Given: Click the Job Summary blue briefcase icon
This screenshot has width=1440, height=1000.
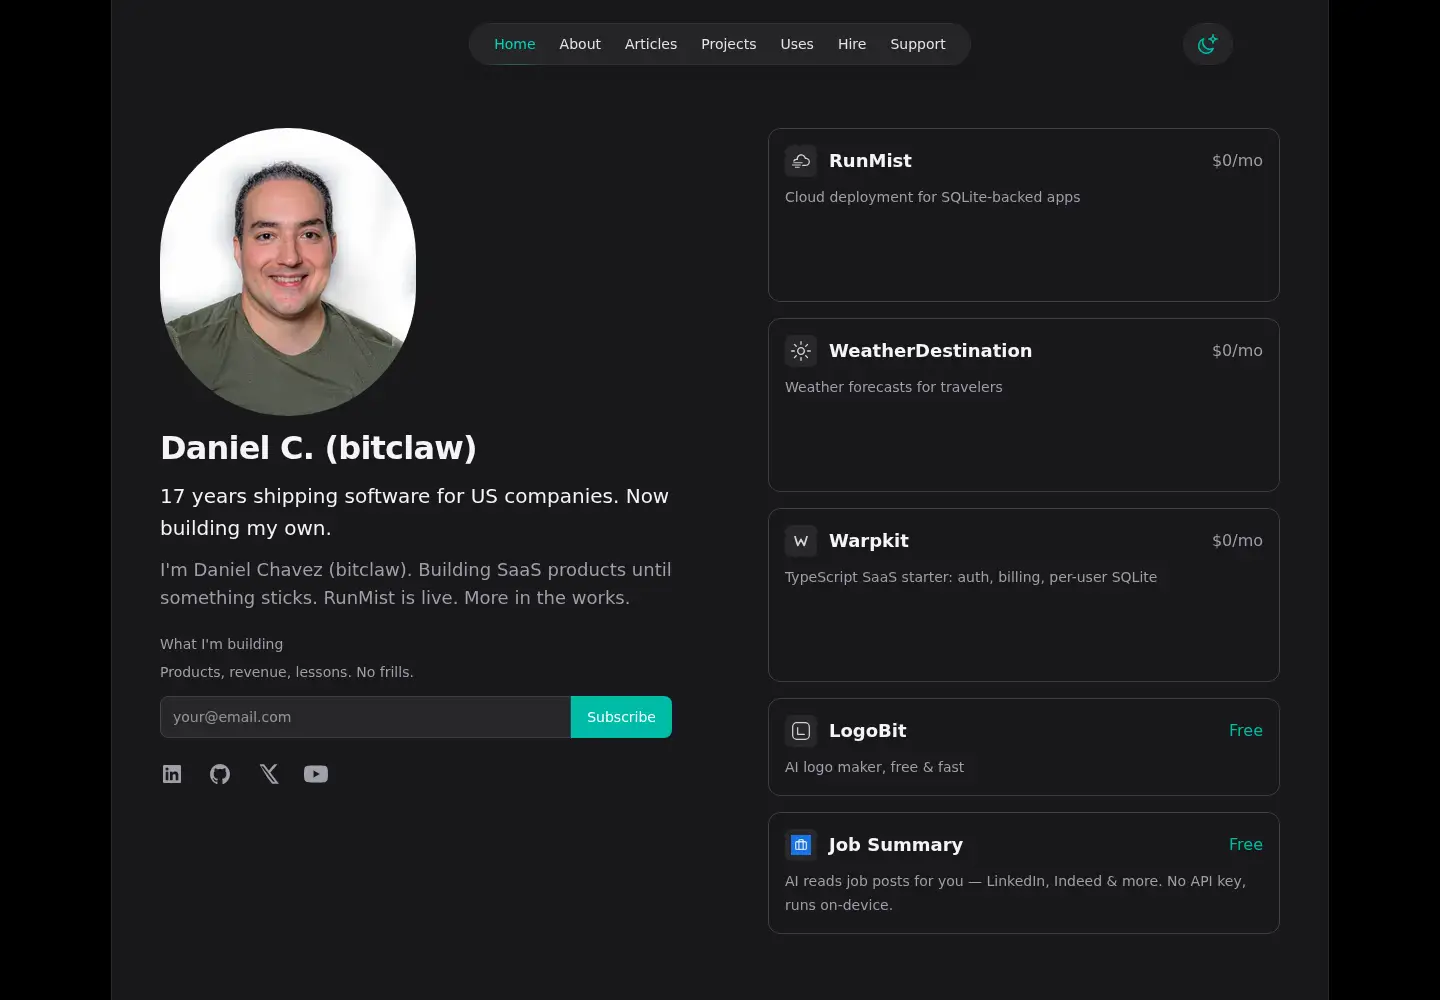Looking at the screenshot, I should tap(801, 845).
